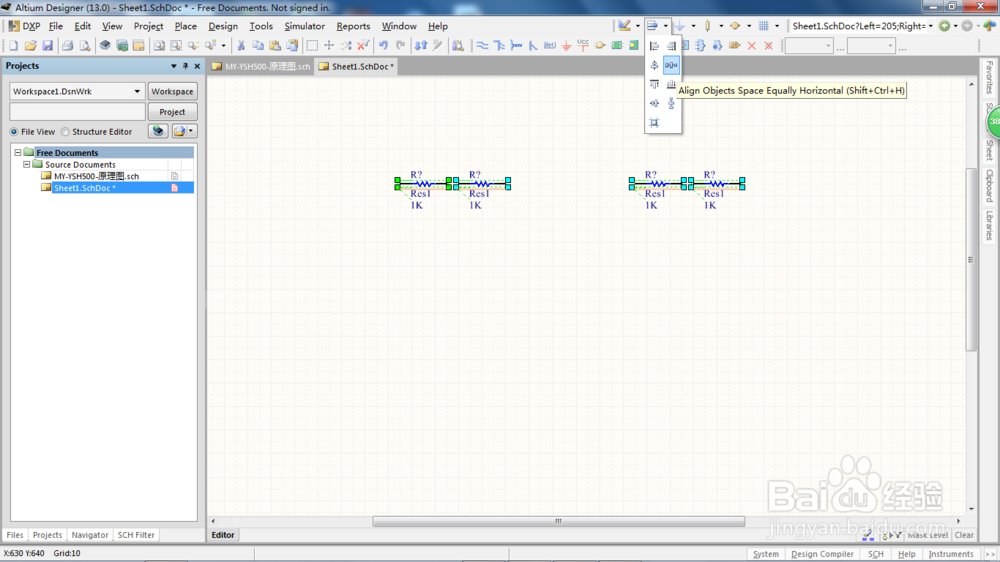Click the red X No ERC icon
The height and width of the screenshot is (562, 1000).
(752, 46)
